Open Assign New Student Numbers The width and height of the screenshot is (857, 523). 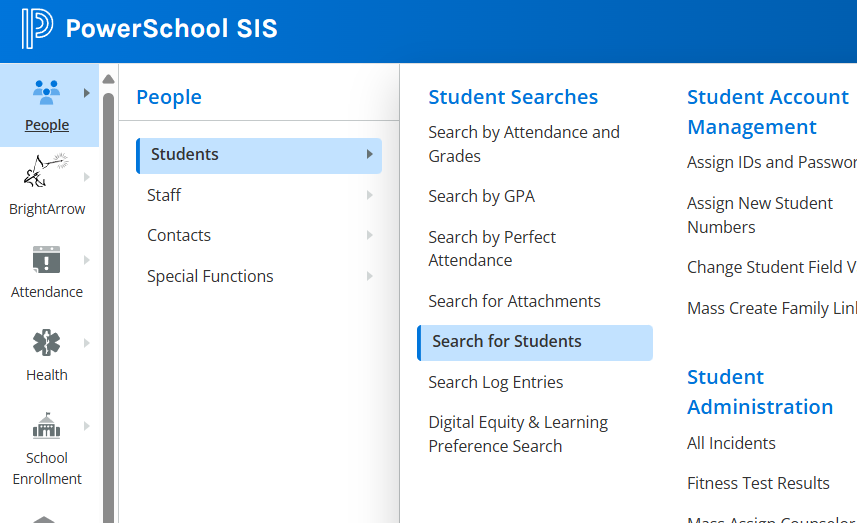759,215
